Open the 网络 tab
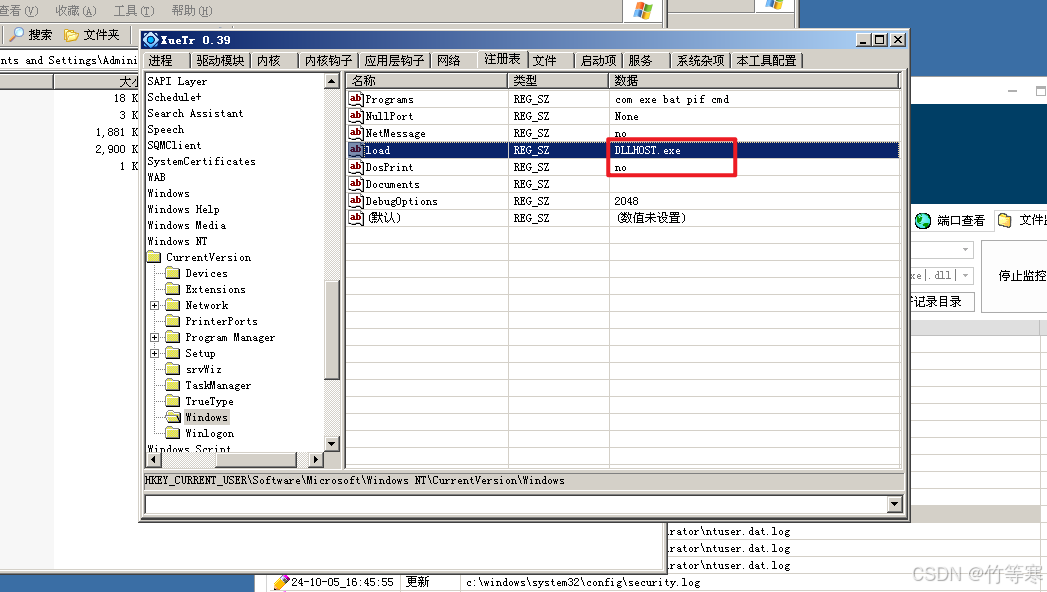 click(x=449, y=61)
